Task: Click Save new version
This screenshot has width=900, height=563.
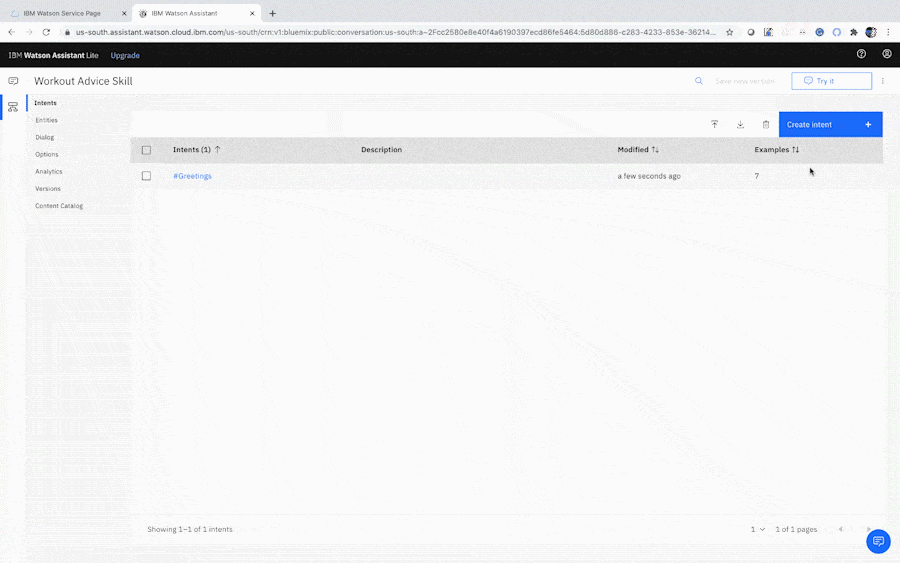Action: 745,81
